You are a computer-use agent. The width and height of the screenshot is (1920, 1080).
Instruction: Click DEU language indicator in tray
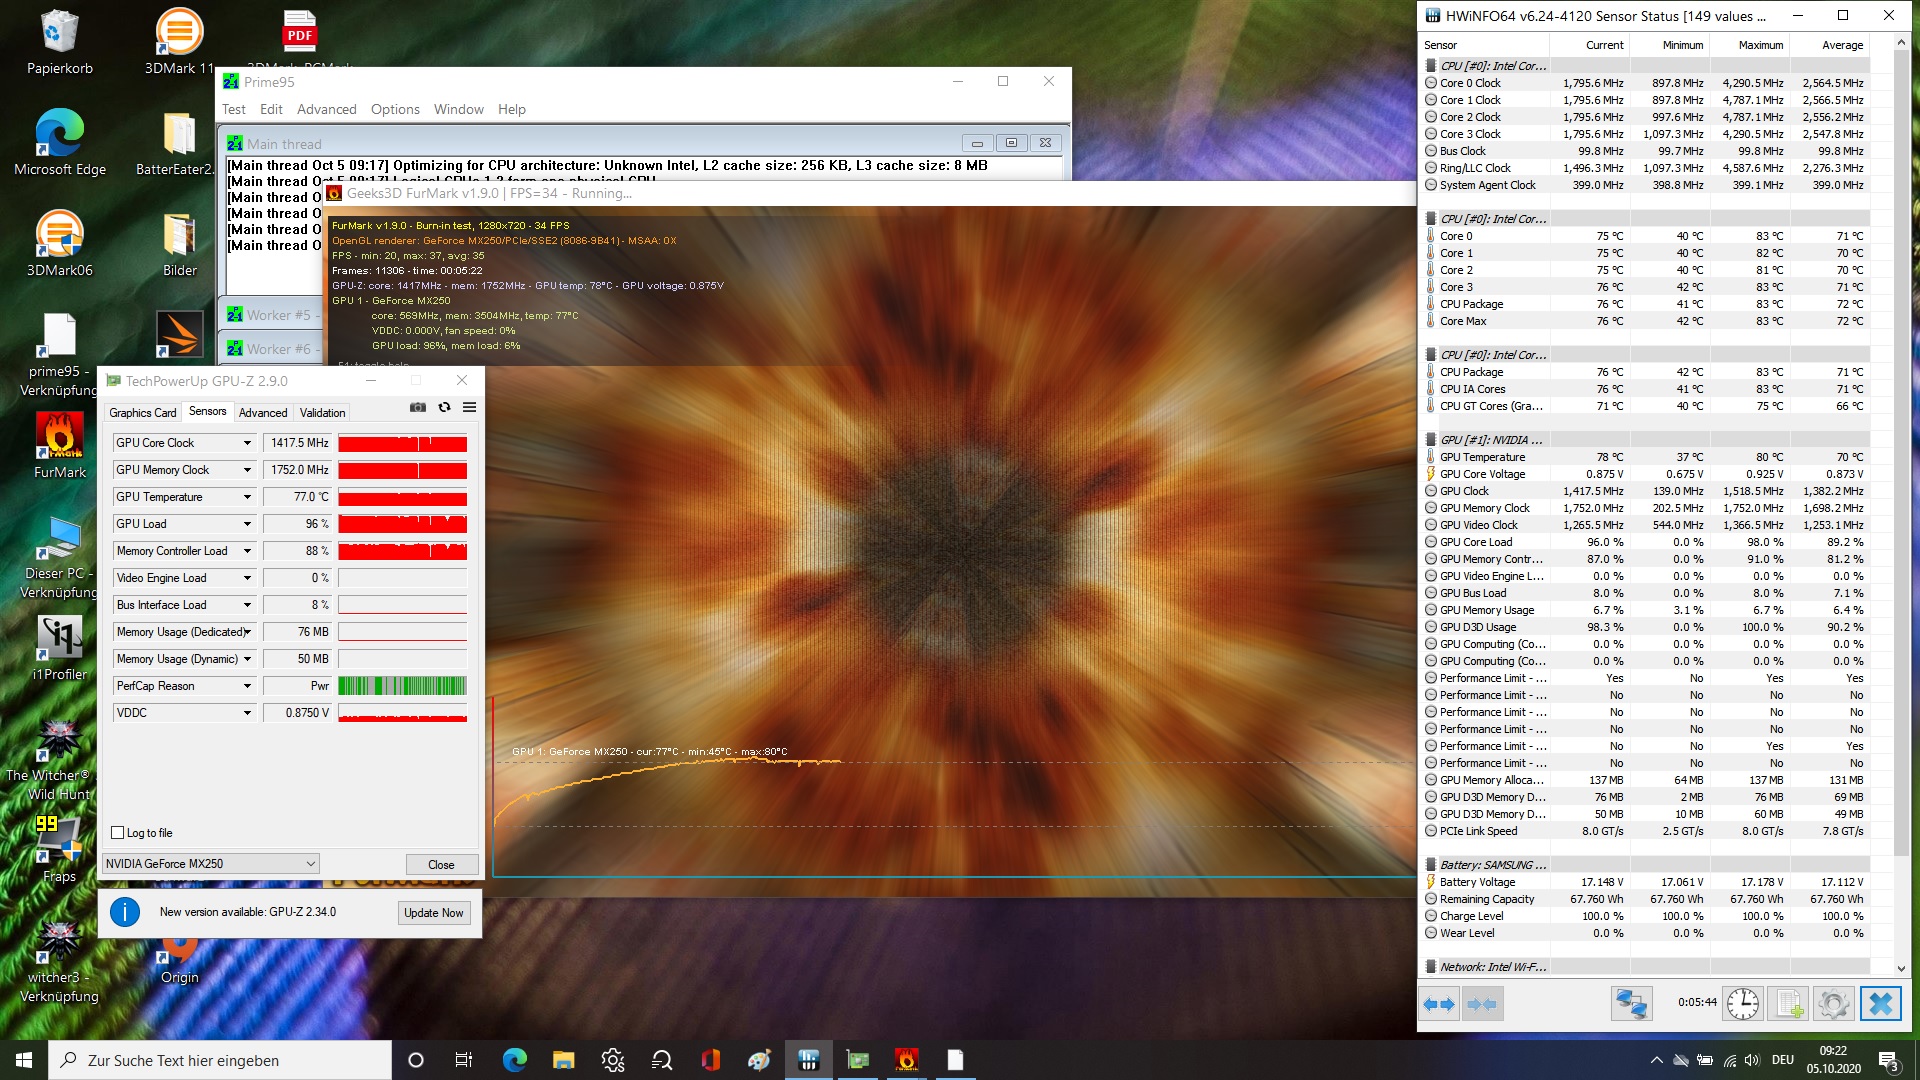point(1782,1060)
